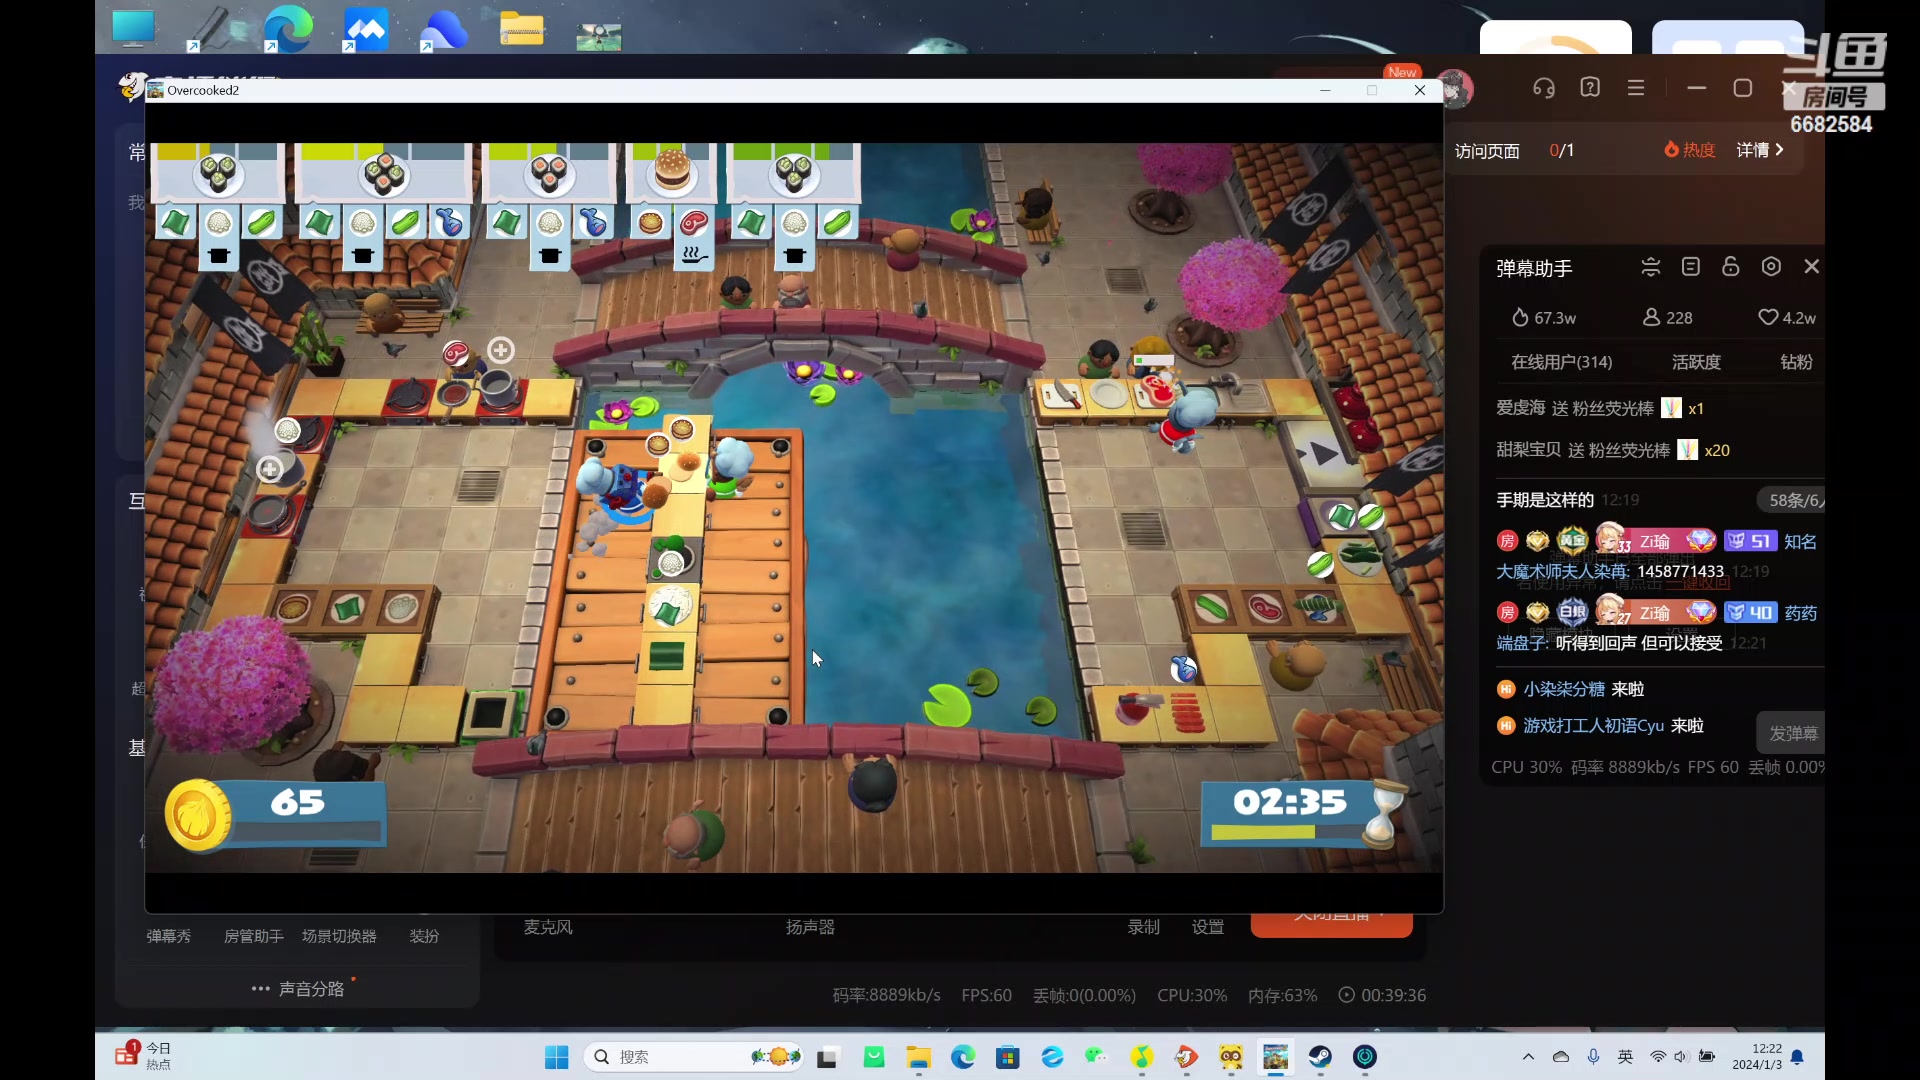Open Steam from the taskbar
The width and height of the screenshot is (1920, 1080).
(x=1320, y=1057)
